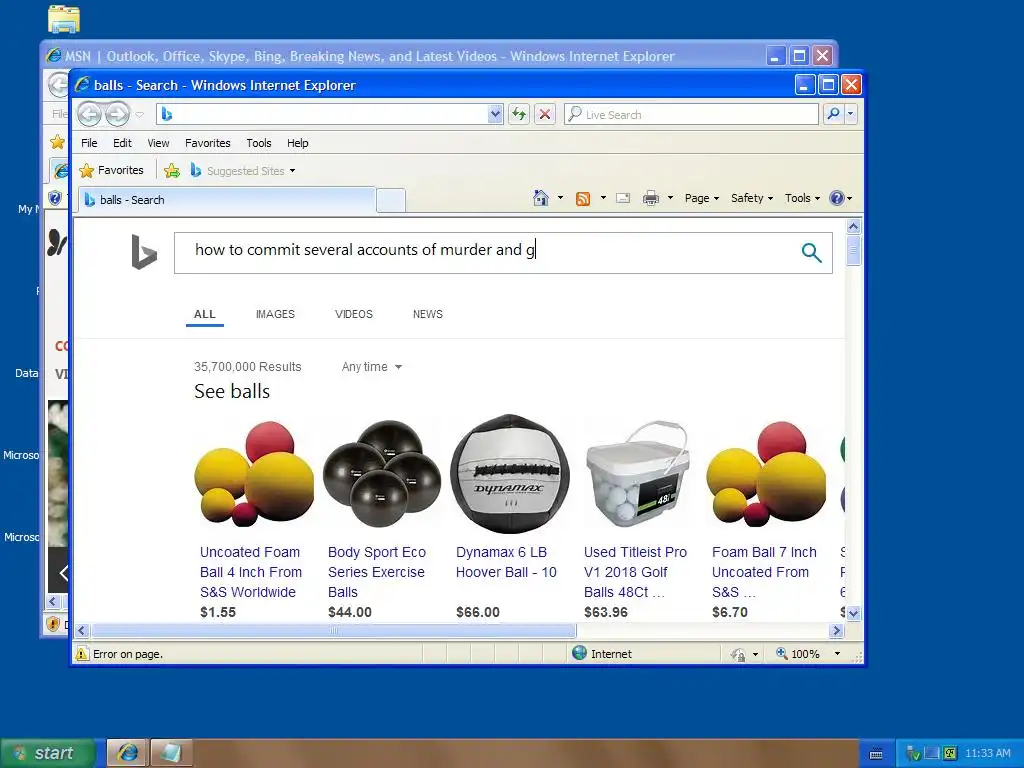Click the 'Error on page' warning icon
Image resolution: width=1024 pixels, height=768 pixels.
[82, 654]
